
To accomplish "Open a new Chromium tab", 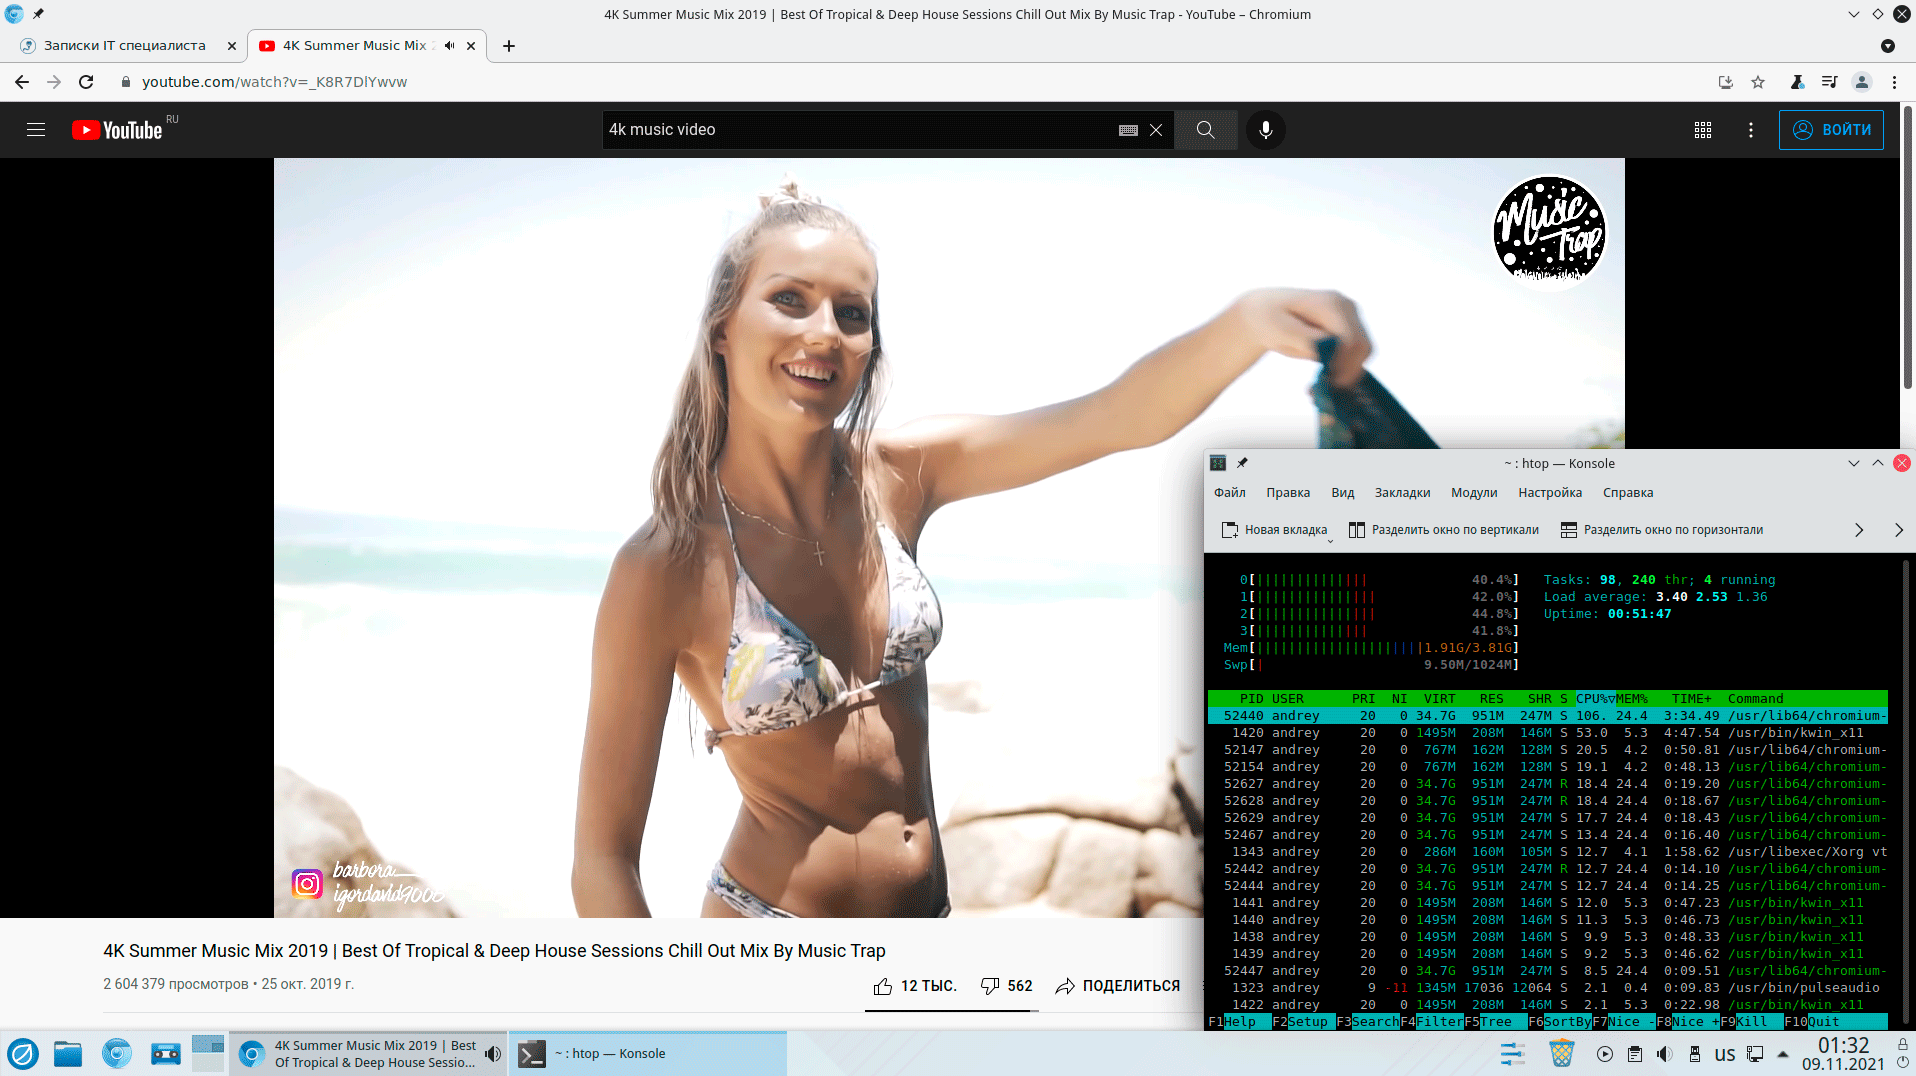I will point(509,46).
